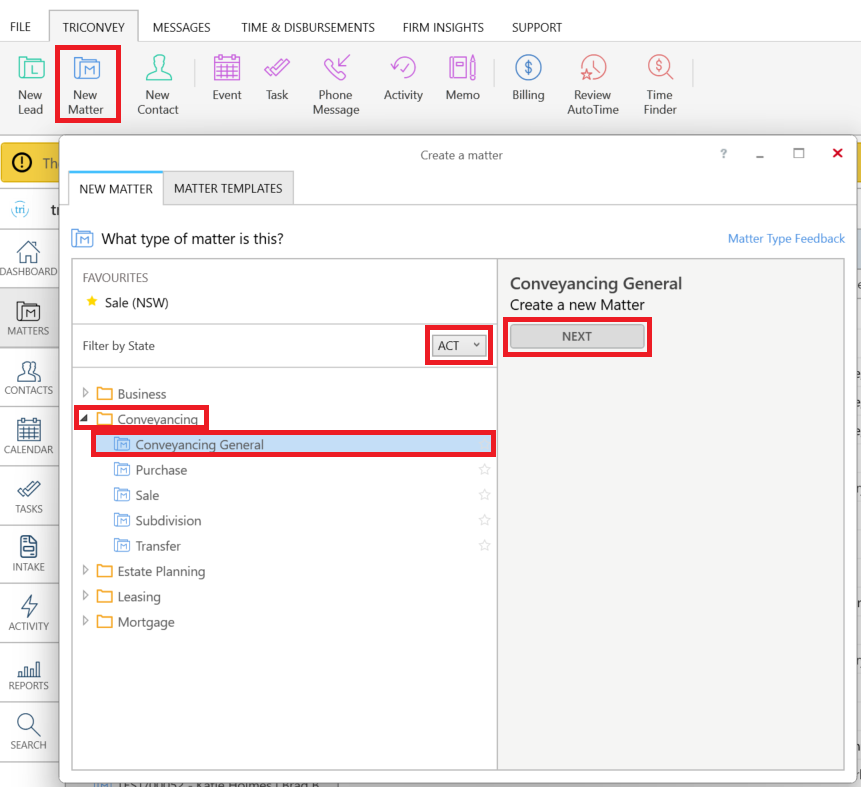Open Activity in the sidebar
The image size is (861, 787).
pyautogui.click(x=29, y=613)
